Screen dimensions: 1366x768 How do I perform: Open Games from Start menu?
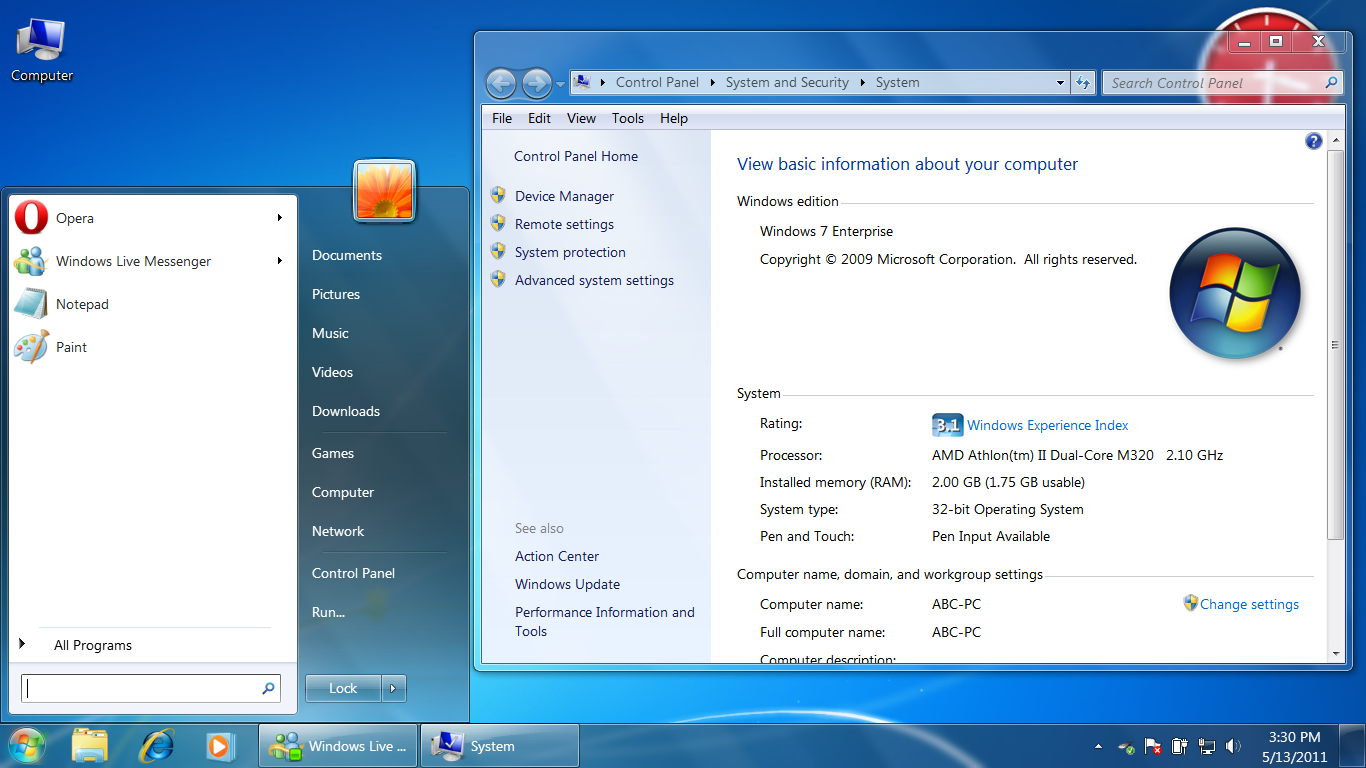click(x=333, y=453)
